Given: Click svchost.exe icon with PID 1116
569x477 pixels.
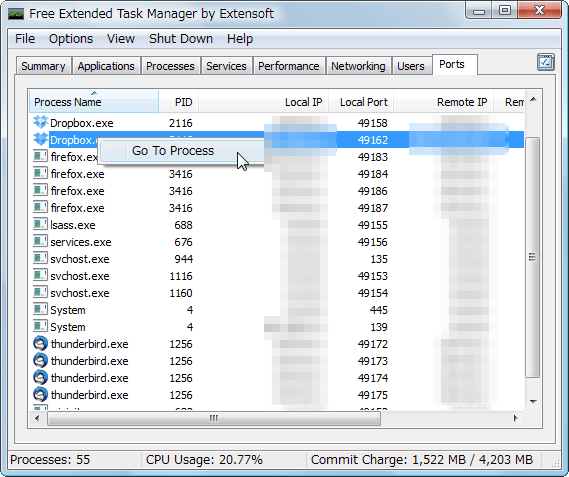Looking at the screenshot, I should click(40, 276).
